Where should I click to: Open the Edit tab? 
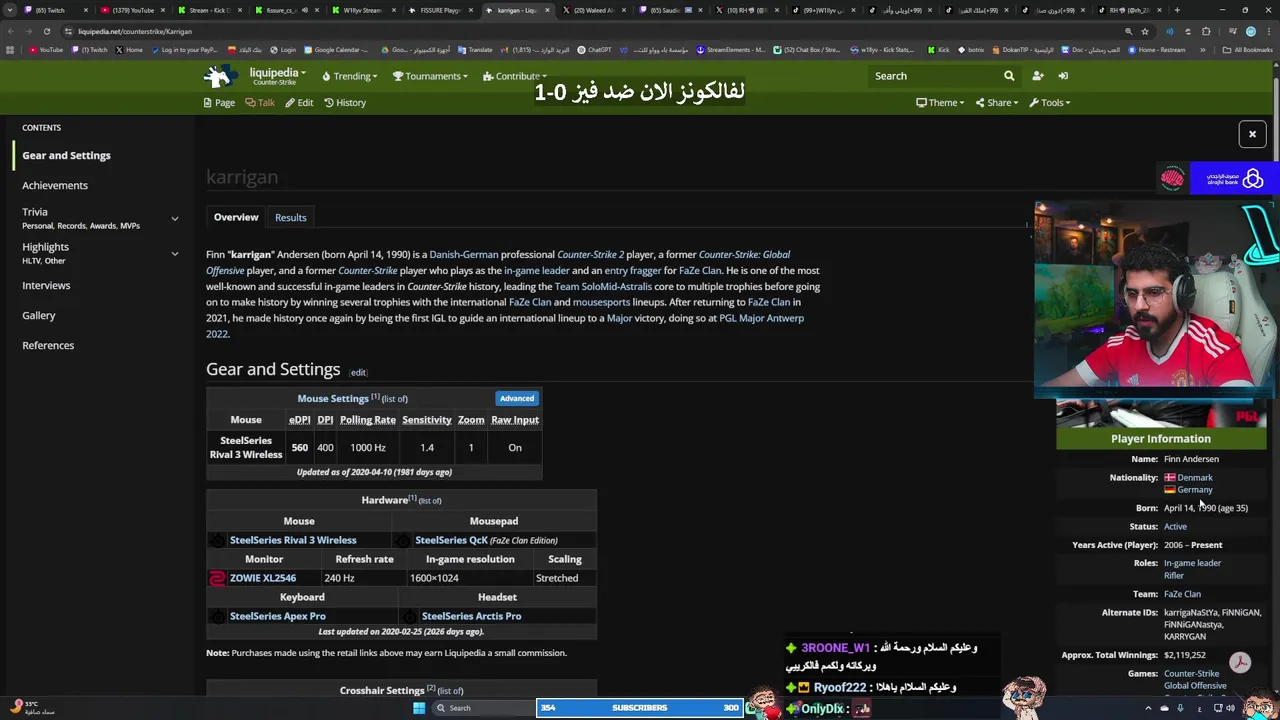click(299, 102)
